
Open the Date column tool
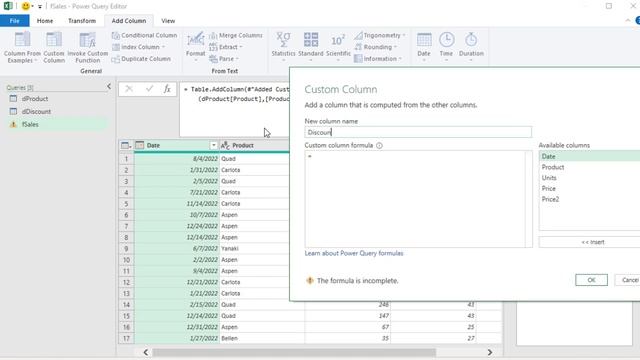click(x=424, y=47)
